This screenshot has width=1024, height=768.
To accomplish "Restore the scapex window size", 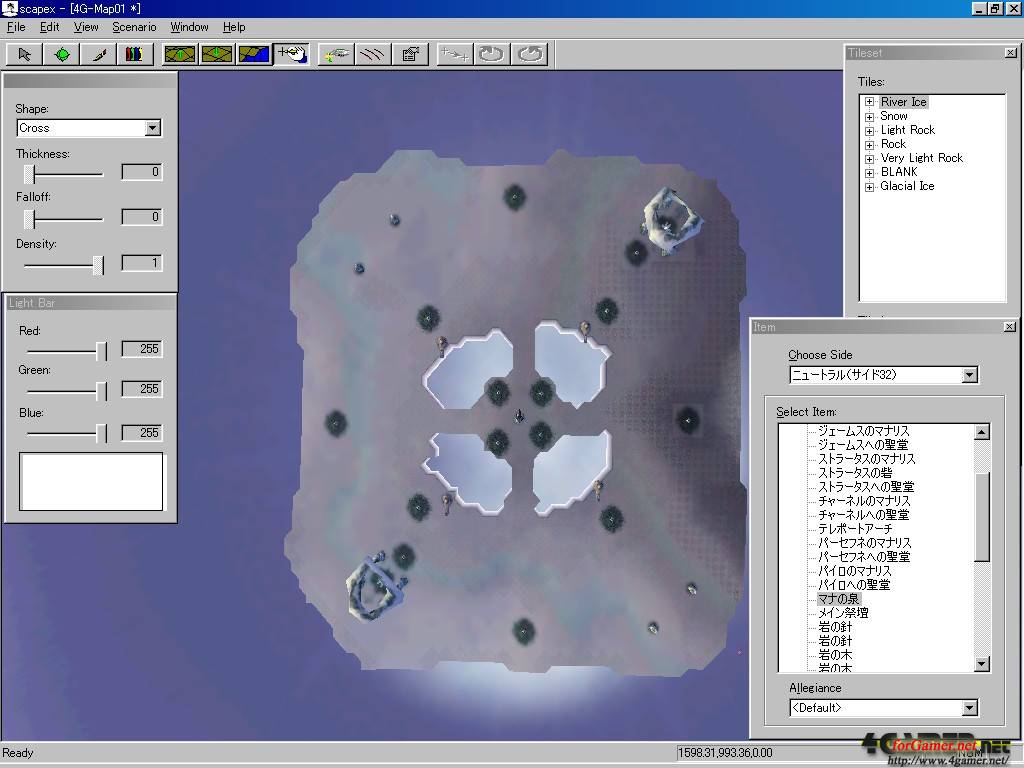I will coord(995,8).
